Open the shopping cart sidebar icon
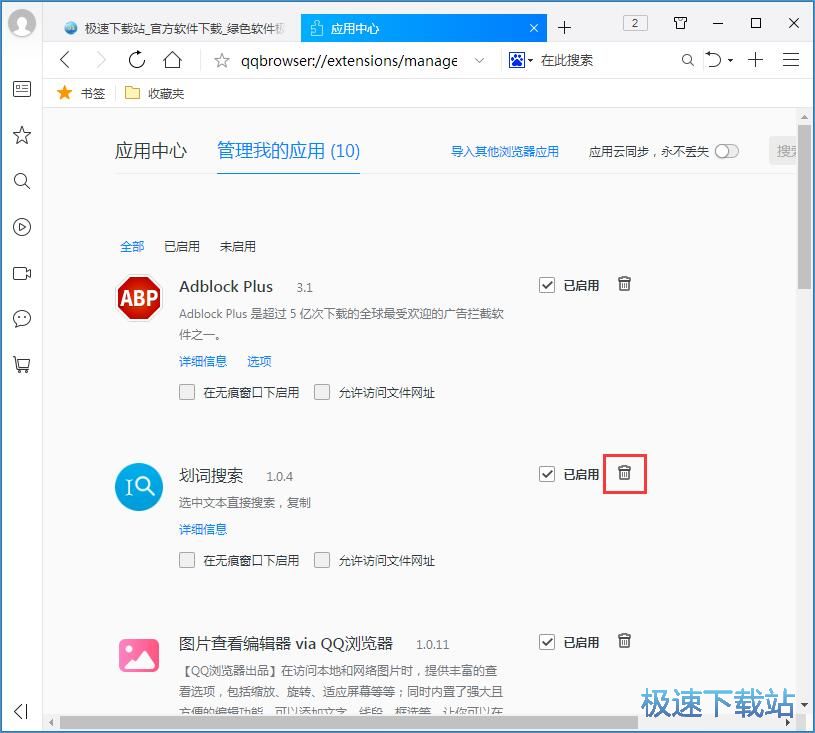815x733 pixels. (22, 364)
